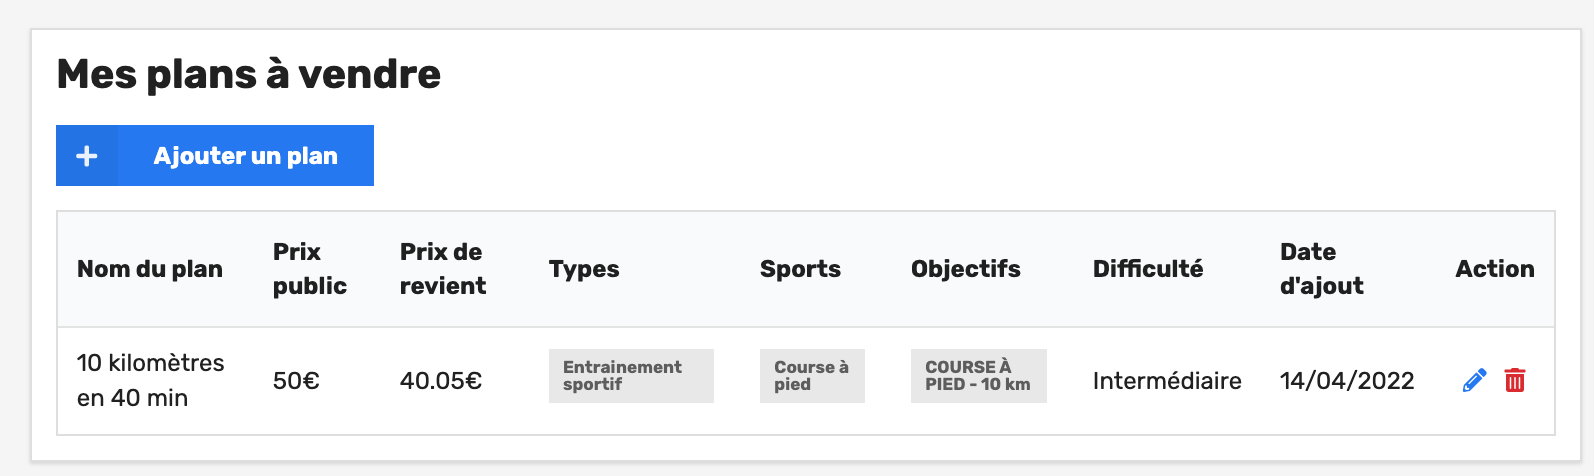Screen dimensions: 1594x476
Task: Click the blue pencil edit icon
Action: (x=1474, y=380)
